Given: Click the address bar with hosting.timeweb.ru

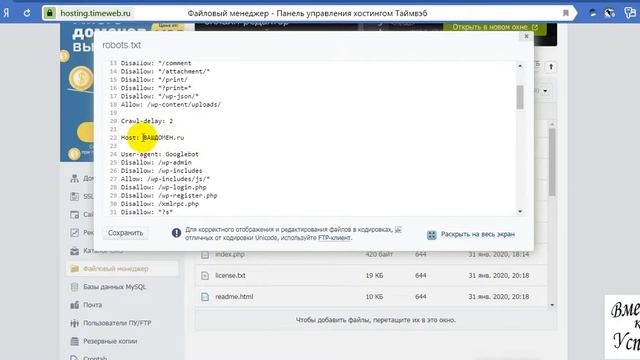Looking at the screenshot, I should coord(308,13).
